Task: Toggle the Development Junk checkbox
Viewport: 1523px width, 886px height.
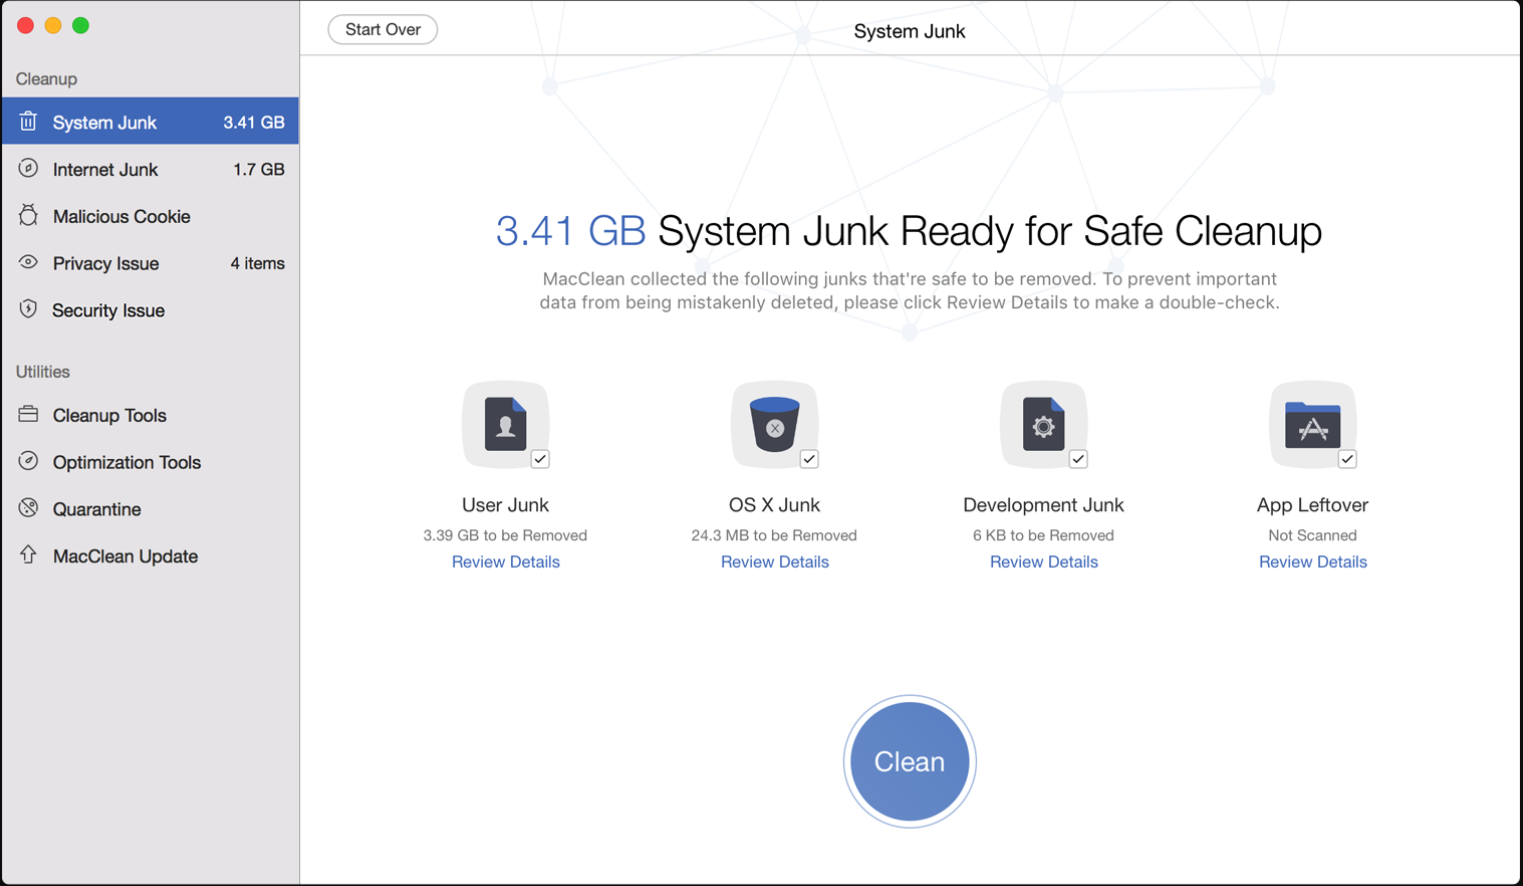Action: pos(1078,459)
